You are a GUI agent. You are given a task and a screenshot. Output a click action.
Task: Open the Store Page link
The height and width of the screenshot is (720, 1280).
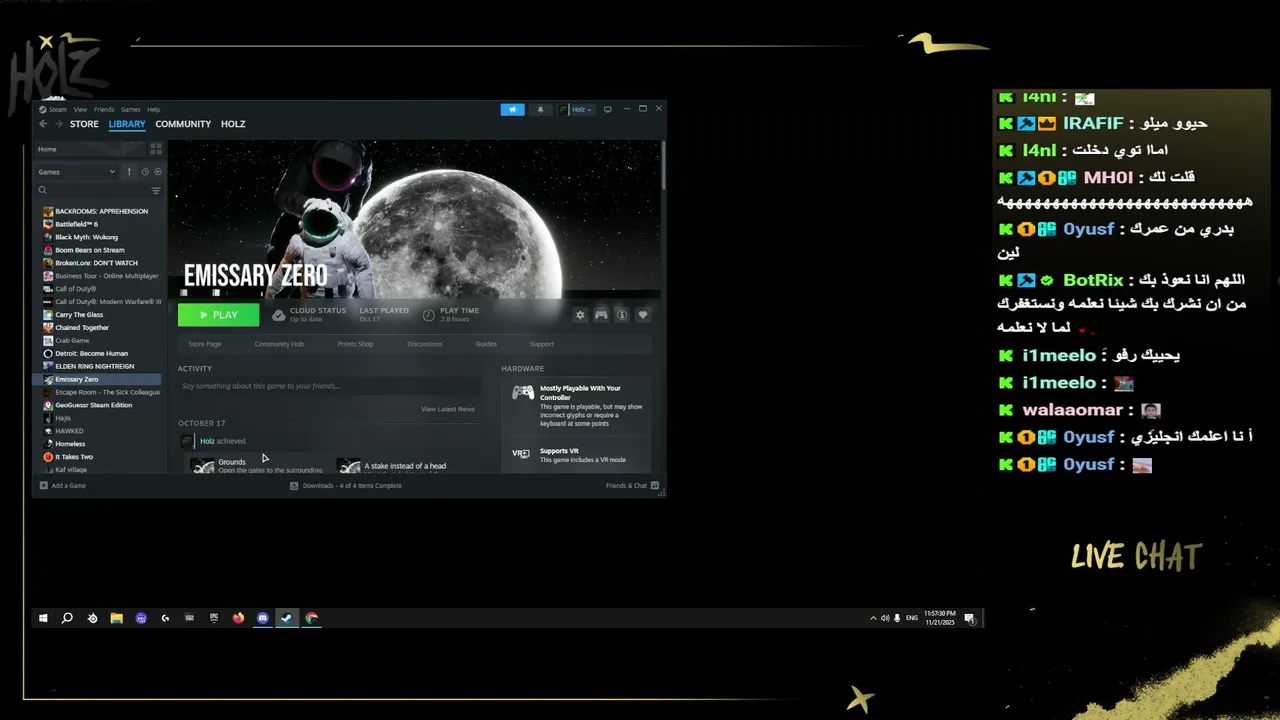205,344
